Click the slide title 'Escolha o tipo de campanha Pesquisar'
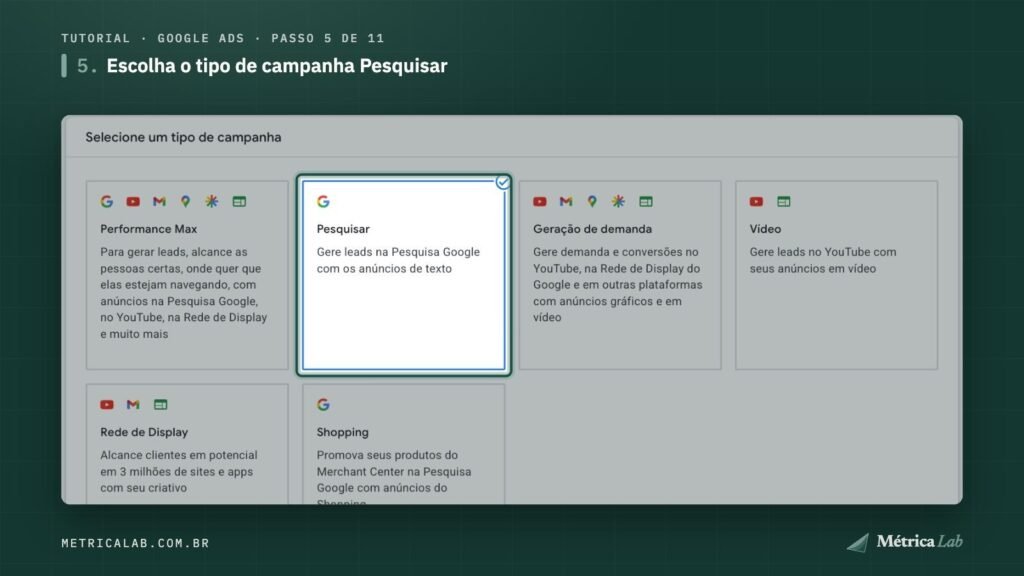The width and height of the screenshot is (1024, 576). pyautogui.click(x=277, y=66)
